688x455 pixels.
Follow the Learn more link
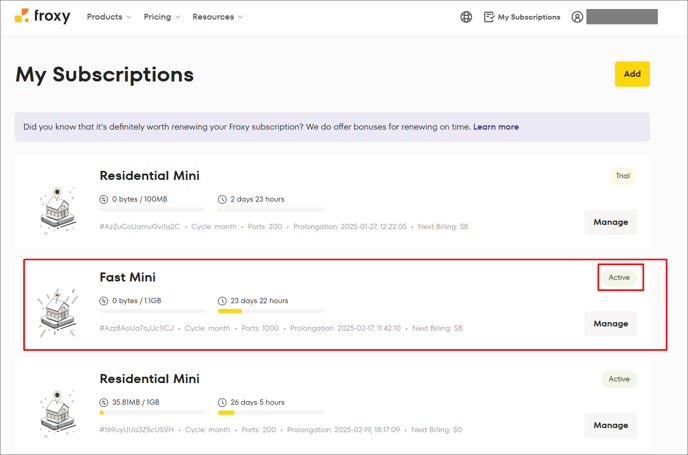496,127
